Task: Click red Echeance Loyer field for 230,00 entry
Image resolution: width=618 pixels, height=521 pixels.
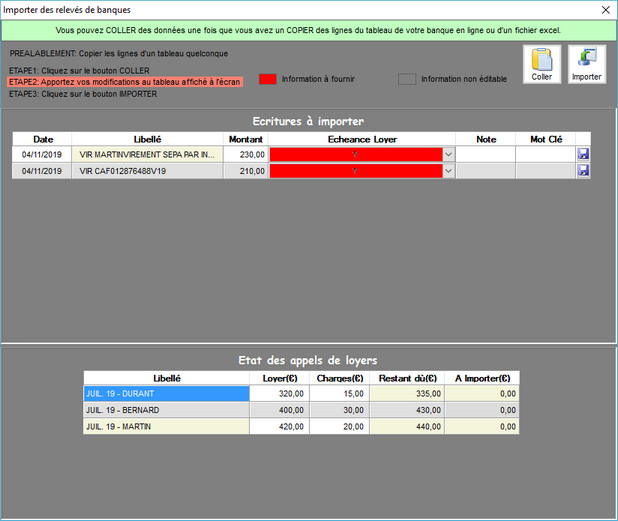Action: pos(355,155)
